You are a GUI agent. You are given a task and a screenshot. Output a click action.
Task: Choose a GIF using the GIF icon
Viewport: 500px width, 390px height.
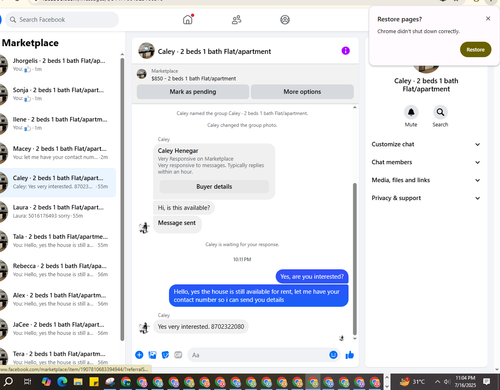(x=178, y=355)
